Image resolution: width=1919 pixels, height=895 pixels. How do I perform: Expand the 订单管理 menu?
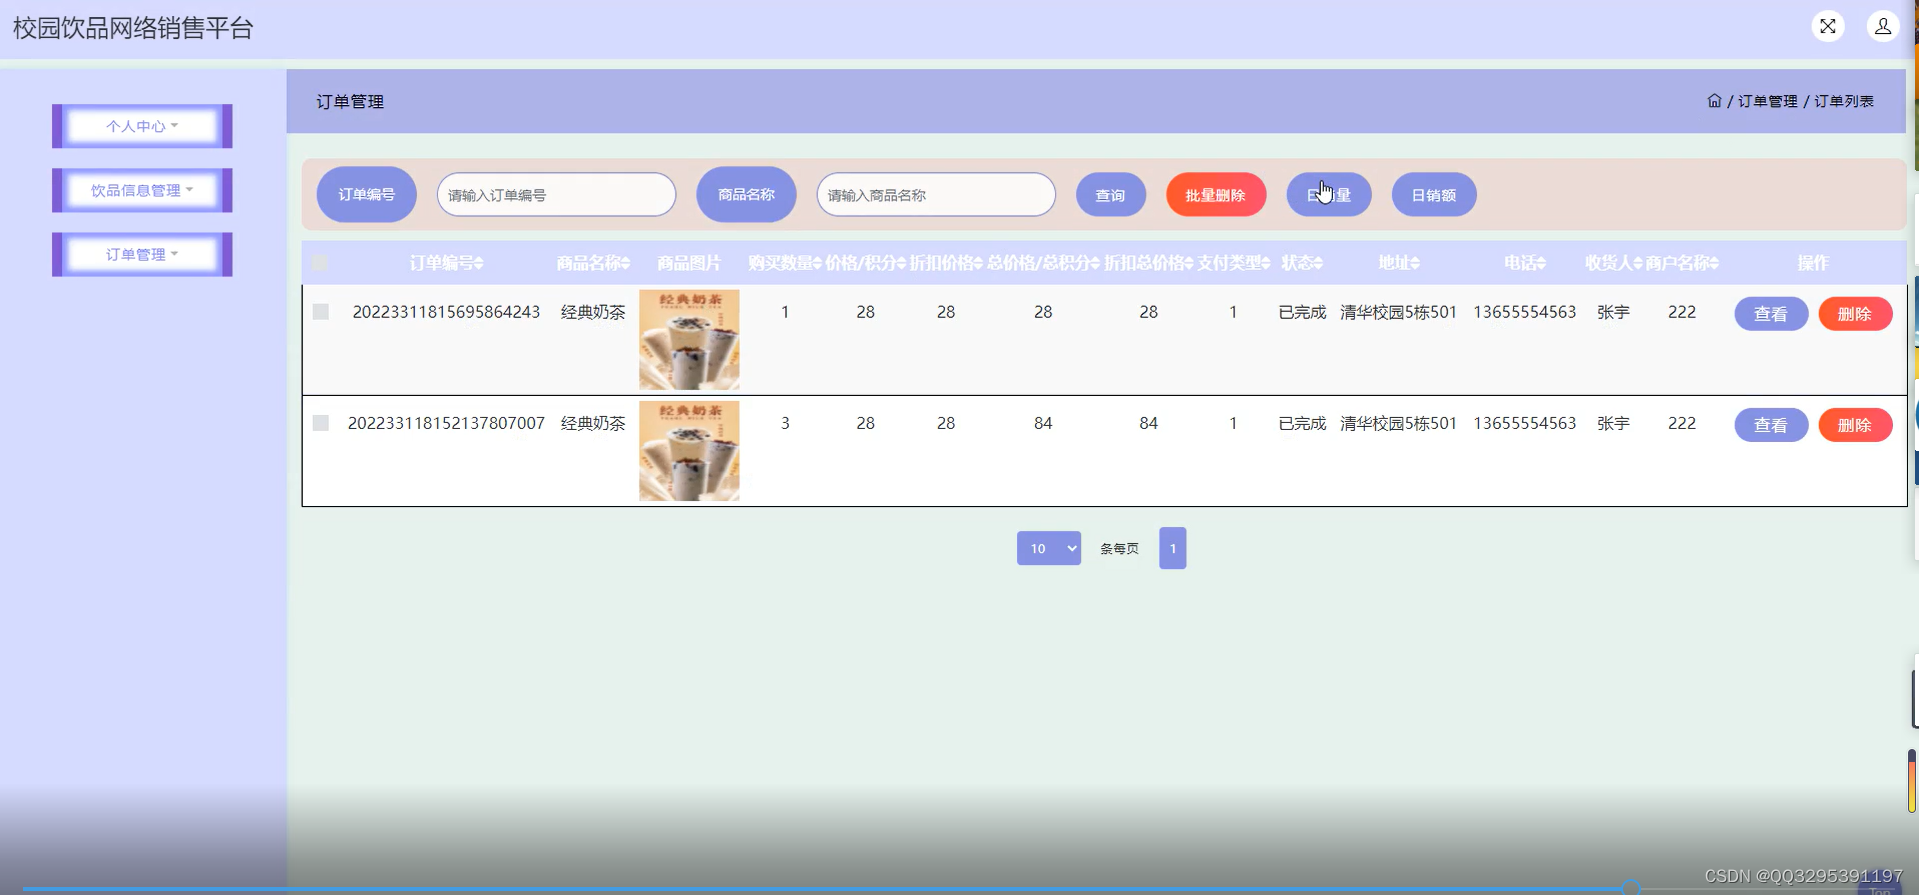pos(142,254)
